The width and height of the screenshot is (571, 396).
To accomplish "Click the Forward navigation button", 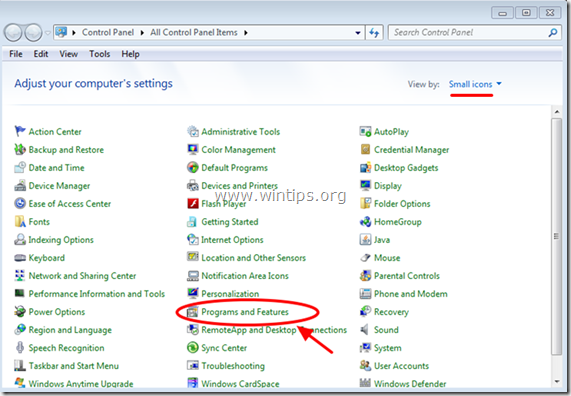I will [34, 33].
